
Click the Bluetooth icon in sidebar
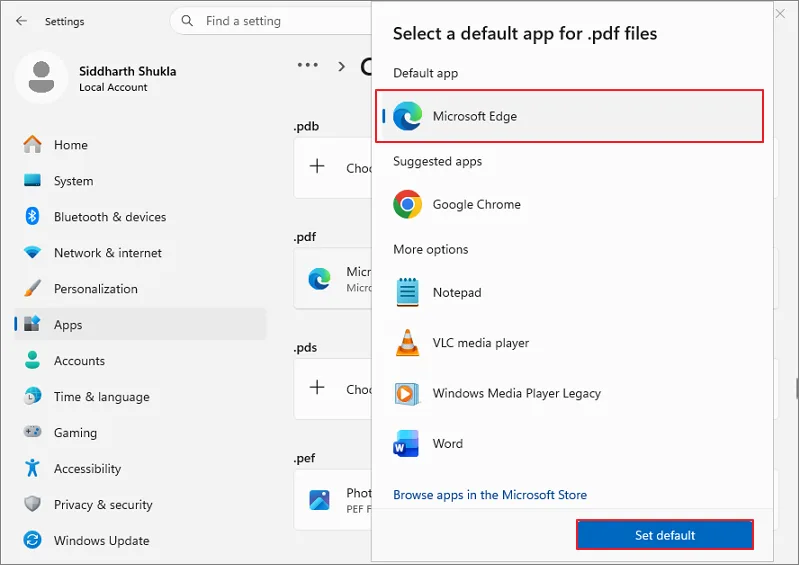(x=32, y=216)
